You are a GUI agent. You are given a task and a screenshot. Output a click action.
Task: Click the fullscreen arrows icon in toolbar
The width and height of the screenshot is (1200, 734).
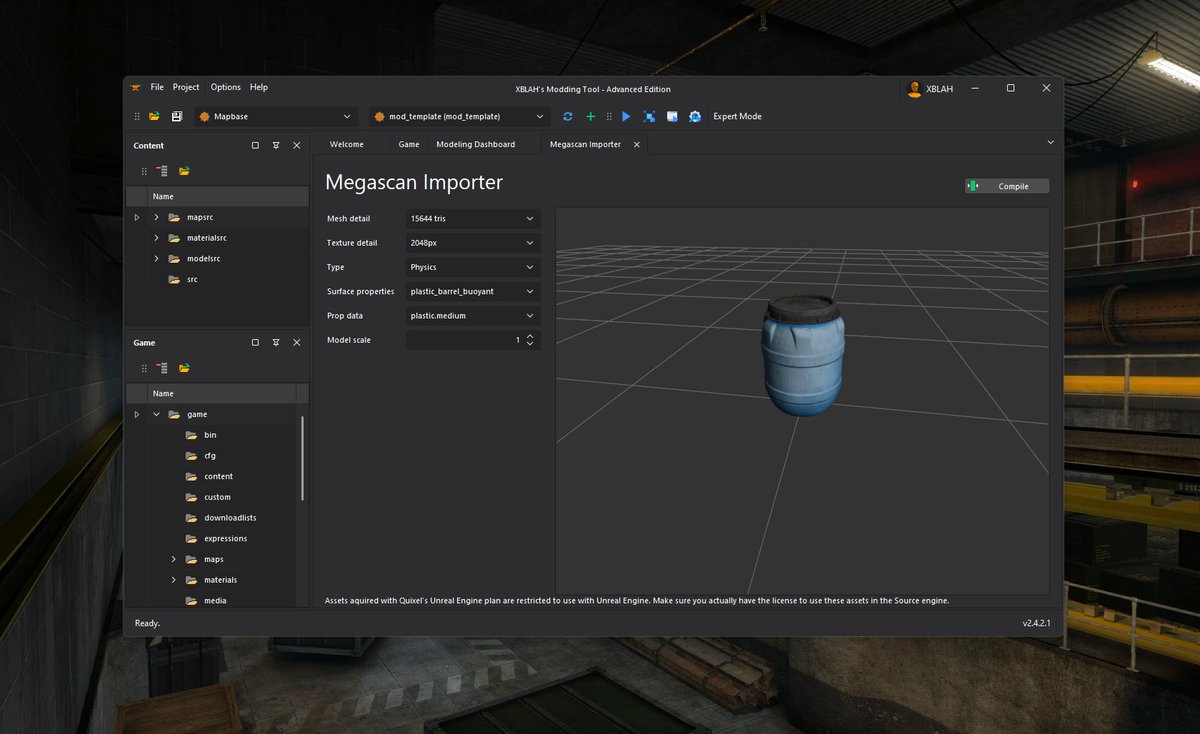649,117
